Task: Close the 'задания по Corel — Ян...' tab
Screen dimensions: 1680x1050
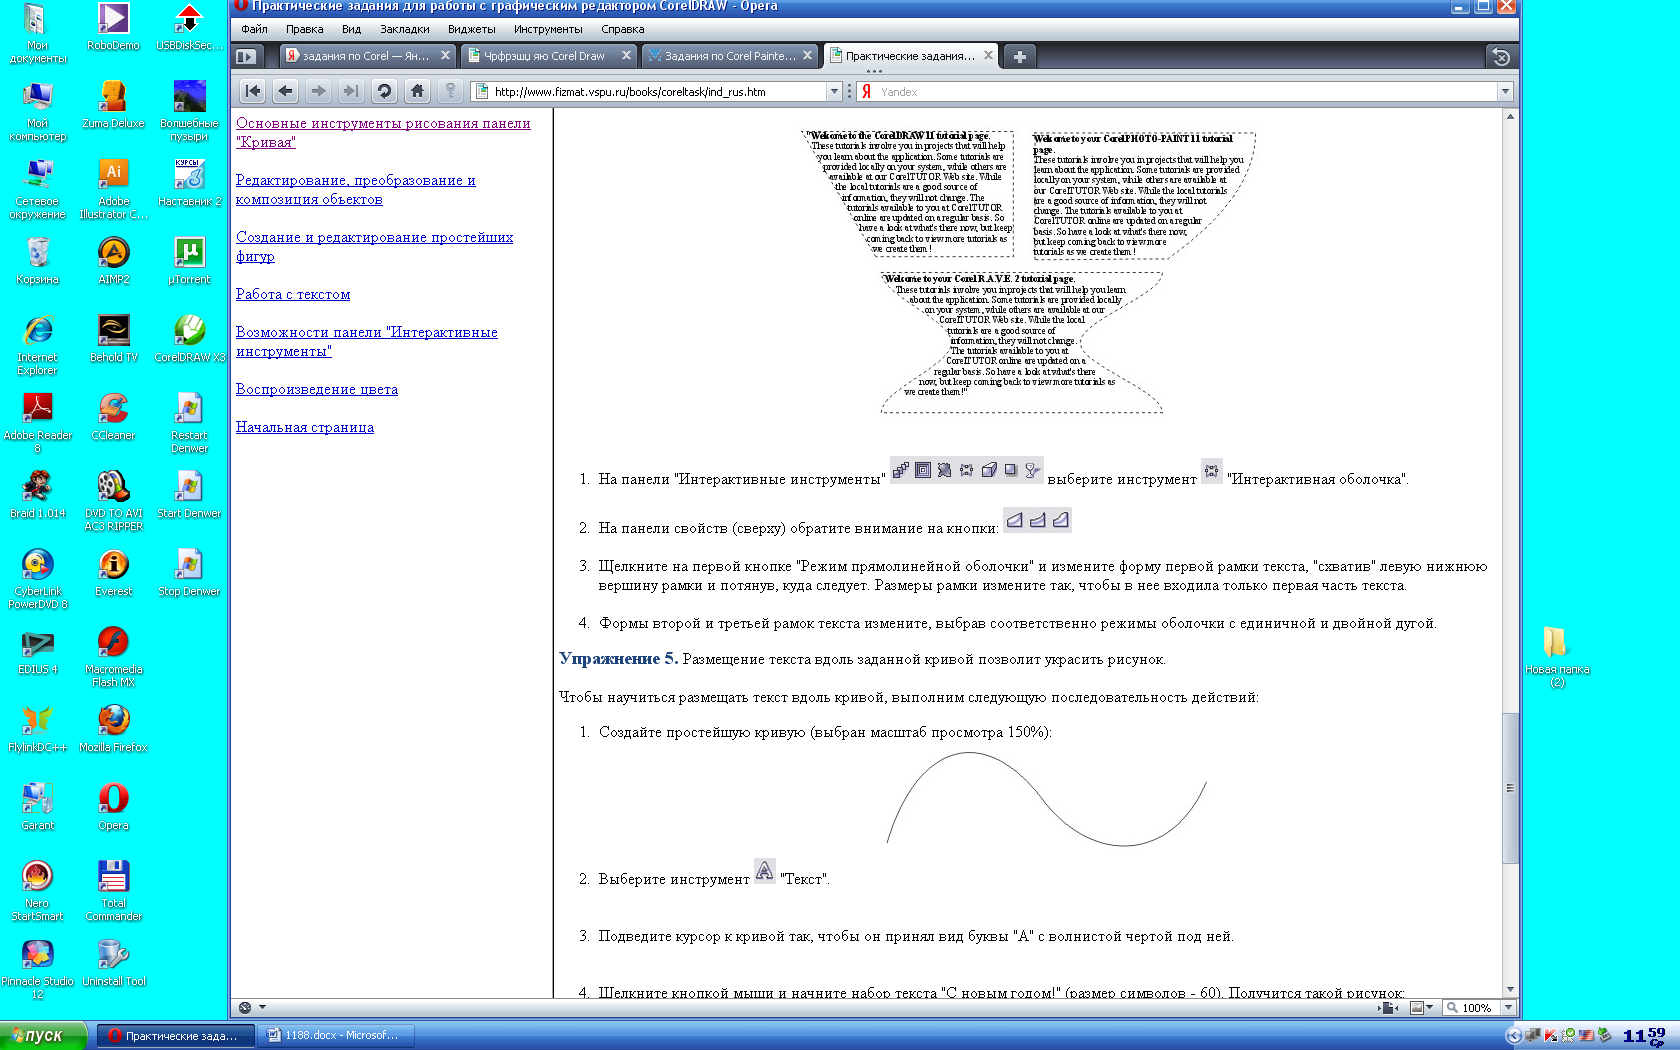Action: pyautogui.click(x=445, y=56)
